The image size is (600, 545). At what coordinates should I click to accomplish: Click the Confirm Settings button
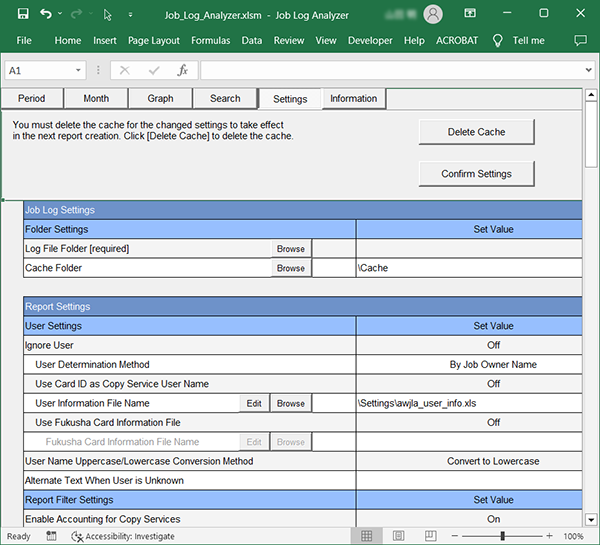(x=476, y=174)
